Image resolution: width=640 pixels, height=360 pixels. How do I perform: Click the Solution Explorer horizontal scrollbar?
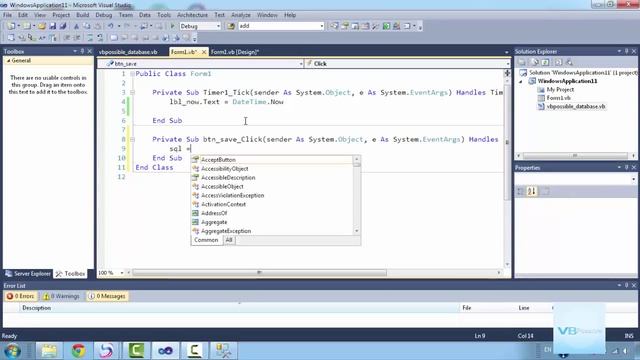click(575, 156)
